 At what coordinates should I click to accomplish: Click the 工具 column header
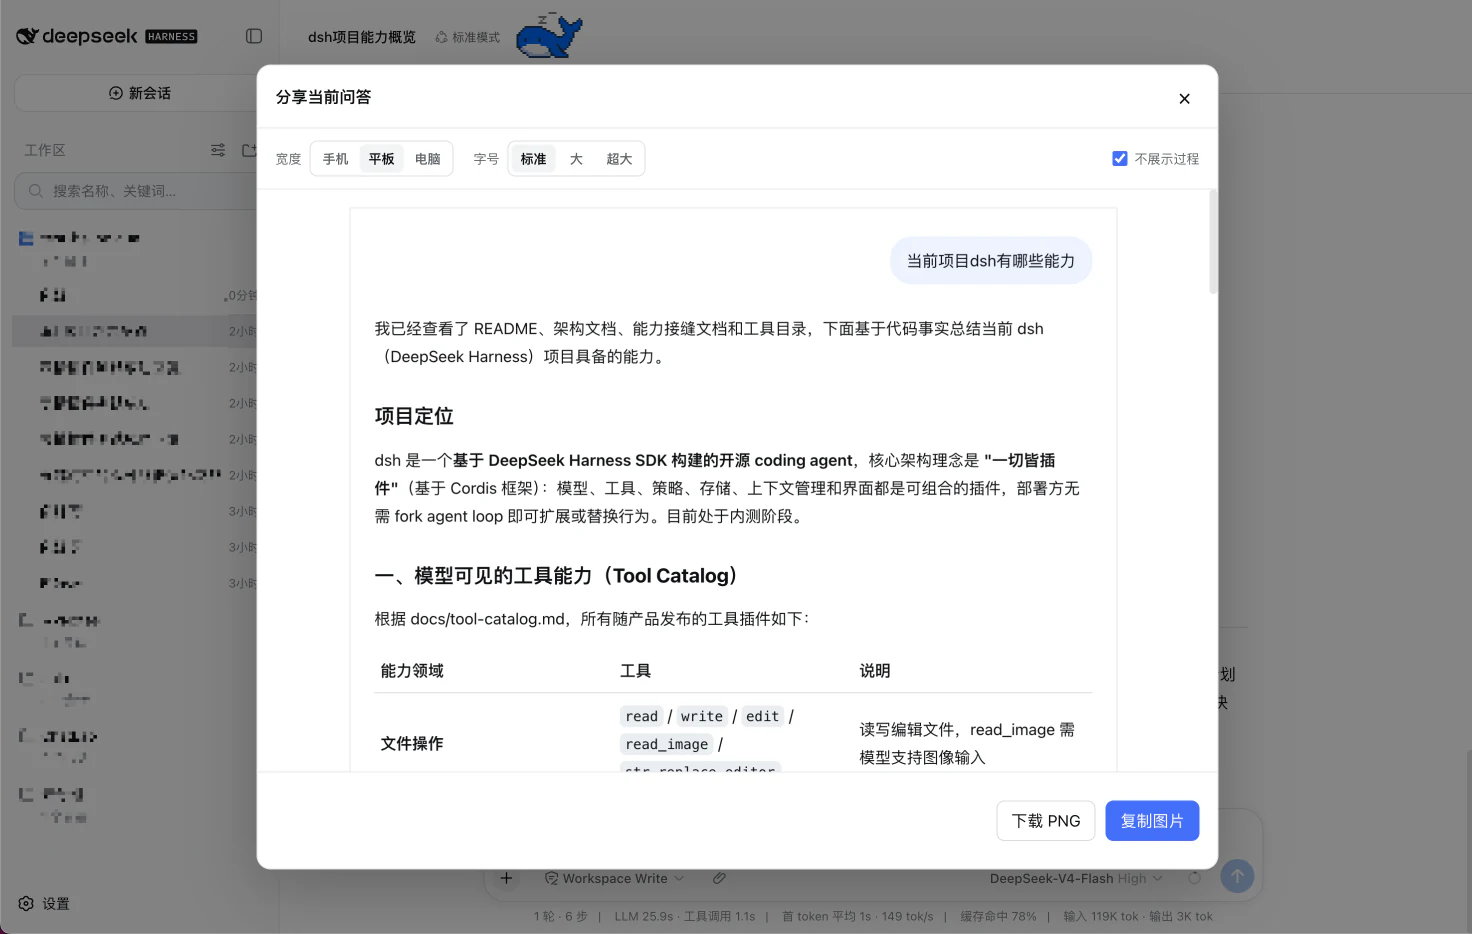pyautogui.click(x=635, y=671)
